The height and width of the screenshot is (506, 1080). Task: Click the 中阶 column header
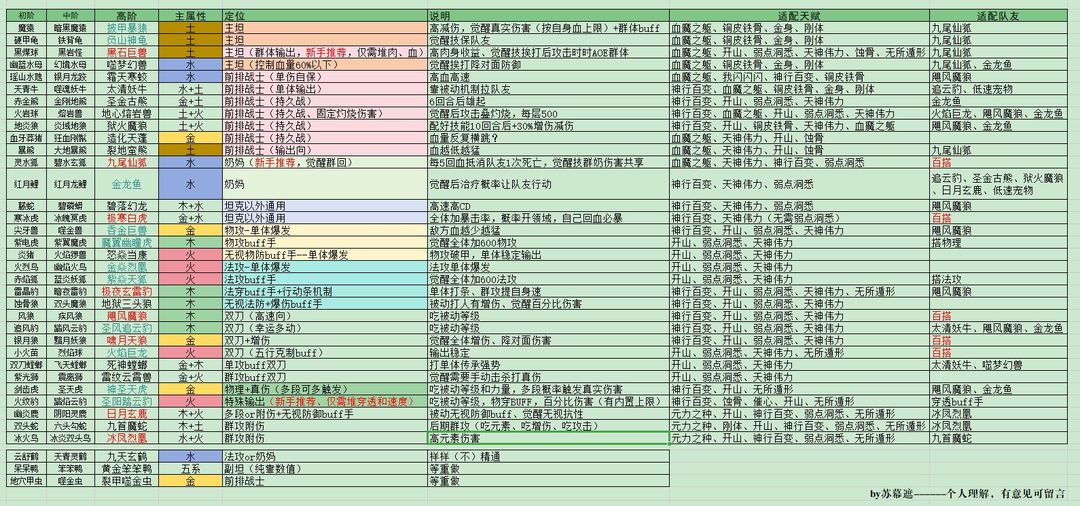pos(70,15)
